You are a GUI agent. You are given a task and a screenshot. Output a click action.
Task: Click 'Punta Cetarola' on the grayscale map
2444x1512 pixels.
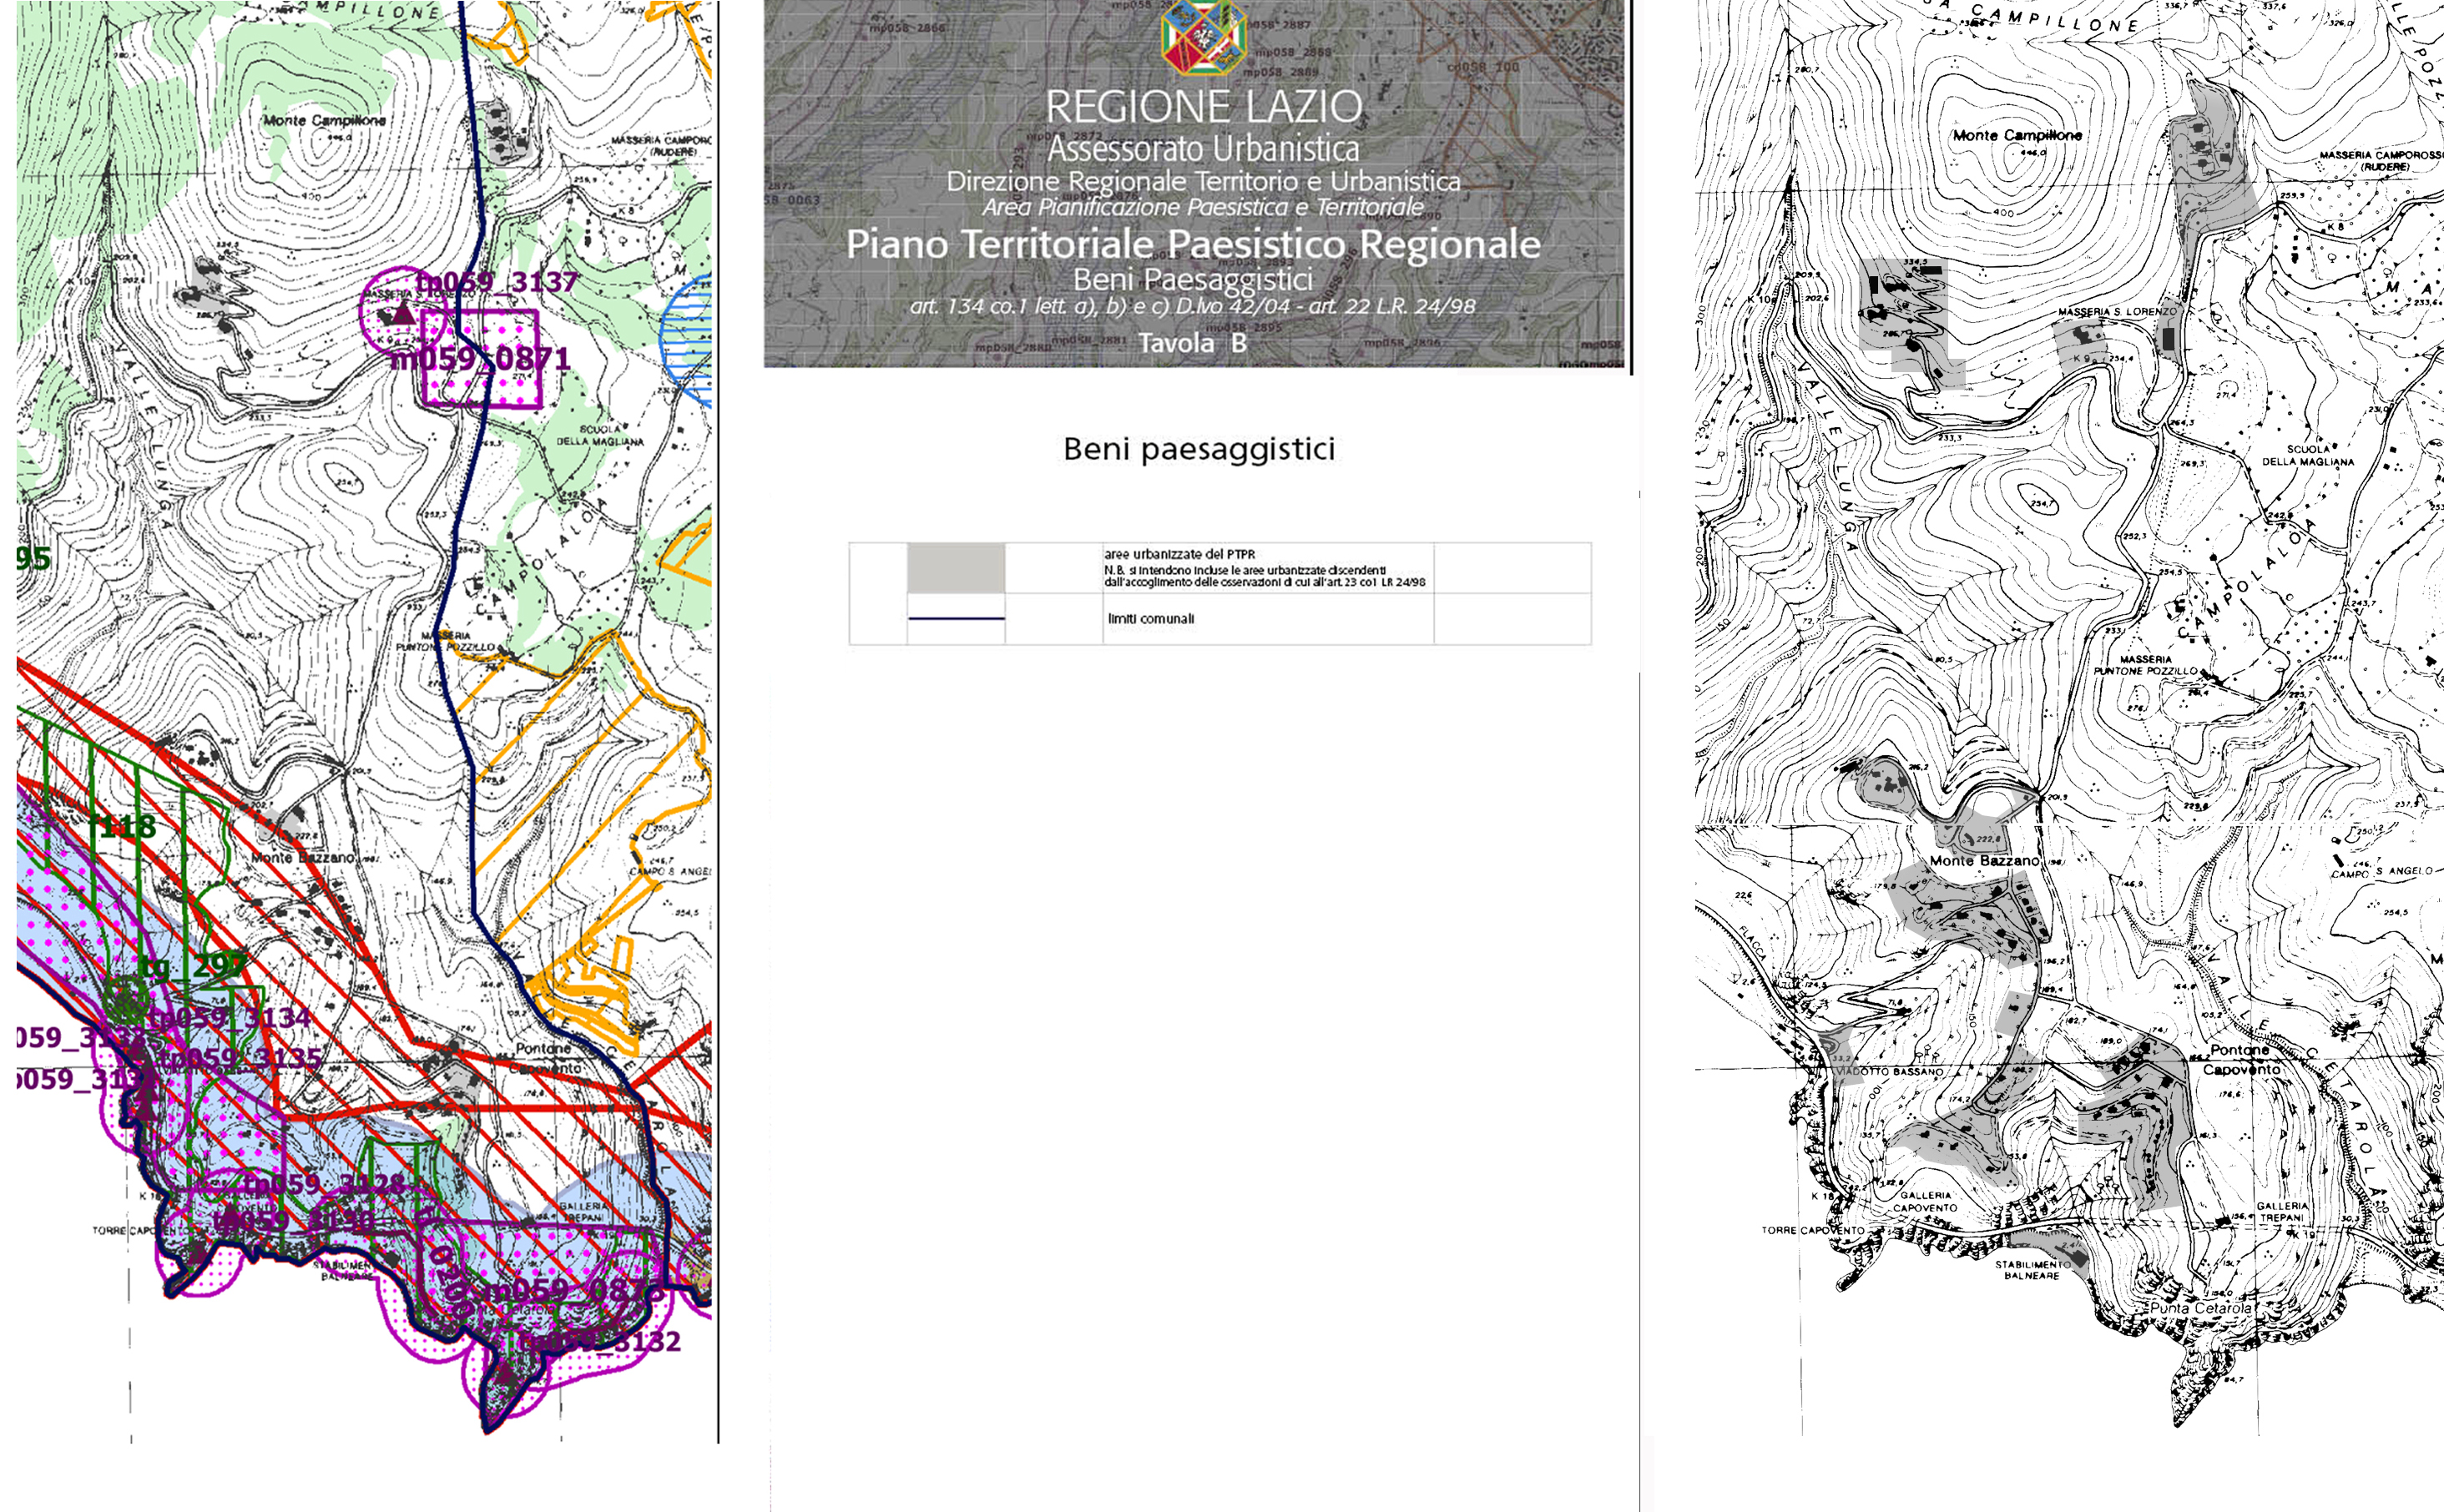click(x=2201, y=1308)
